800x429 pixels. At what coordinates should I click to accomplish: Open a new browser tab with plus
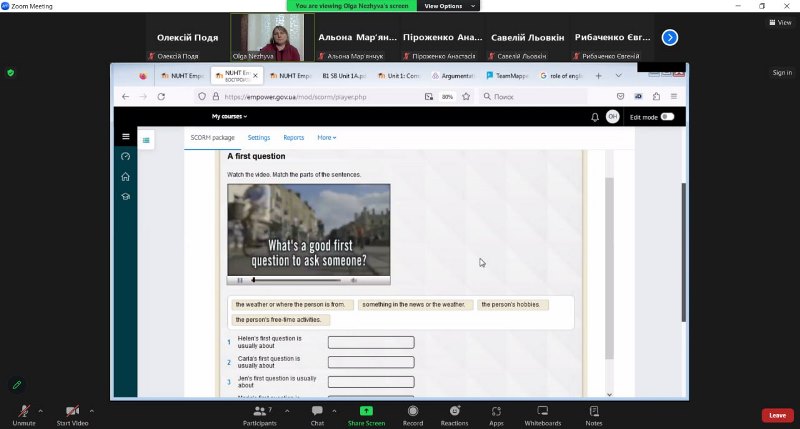[598, 75]
